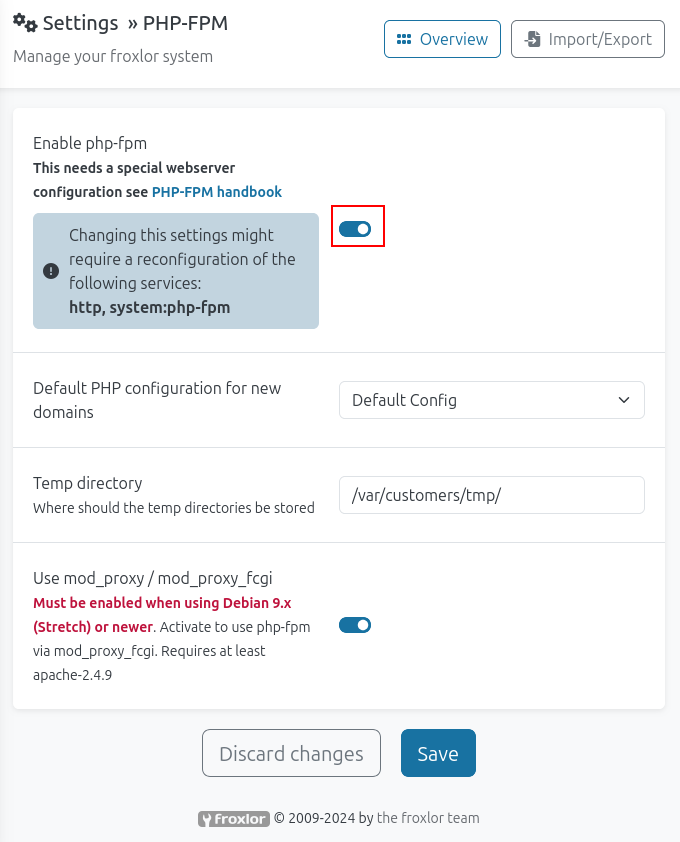Click the "Enable php-fpm" label text
The image size is (680, 842).
pos(90,143)
